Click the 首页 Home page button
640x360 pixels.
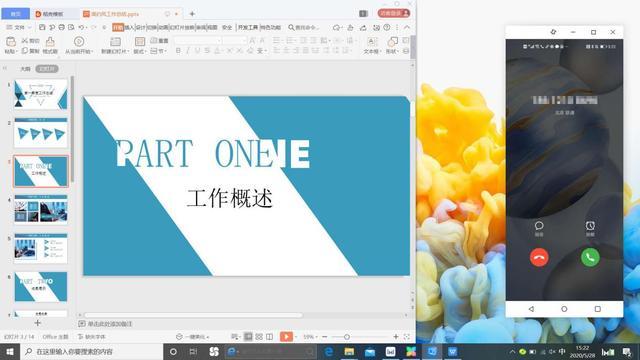click(16, 13)
